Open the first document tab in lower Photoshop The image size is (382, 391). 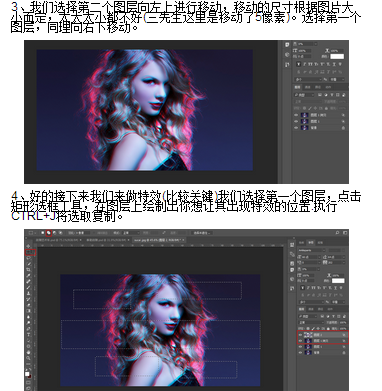[x=58, y=240]
